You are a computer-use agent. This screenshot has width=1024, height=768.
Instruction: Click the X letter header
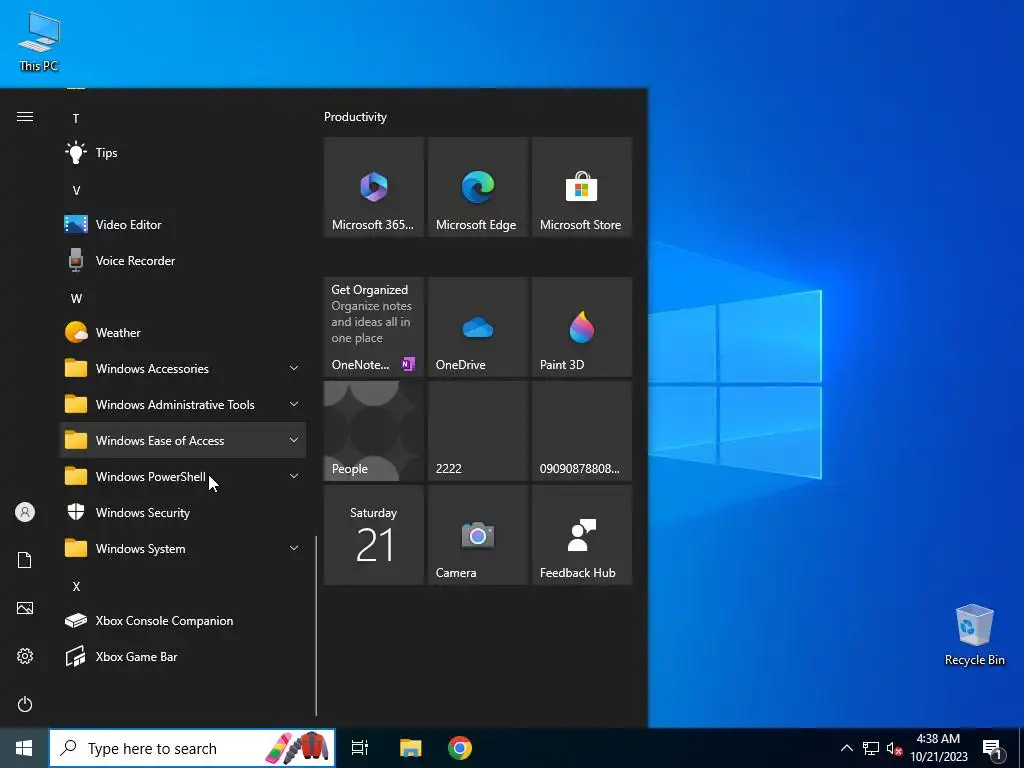click(x=76, y=586)
